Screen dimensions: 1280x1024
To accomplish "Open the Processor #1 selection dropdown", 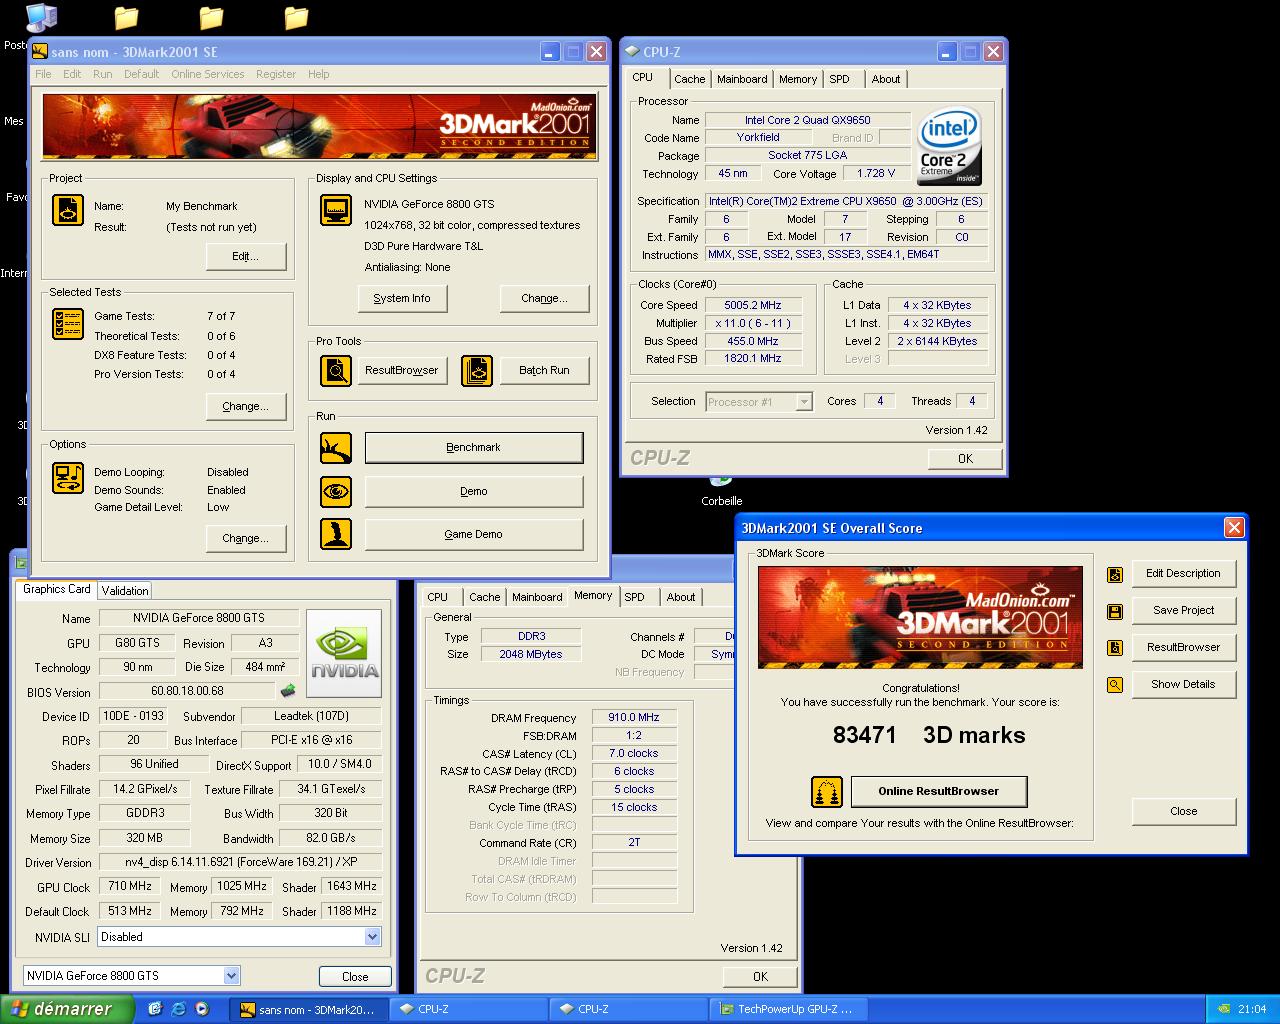I will [x=804, y=402].
